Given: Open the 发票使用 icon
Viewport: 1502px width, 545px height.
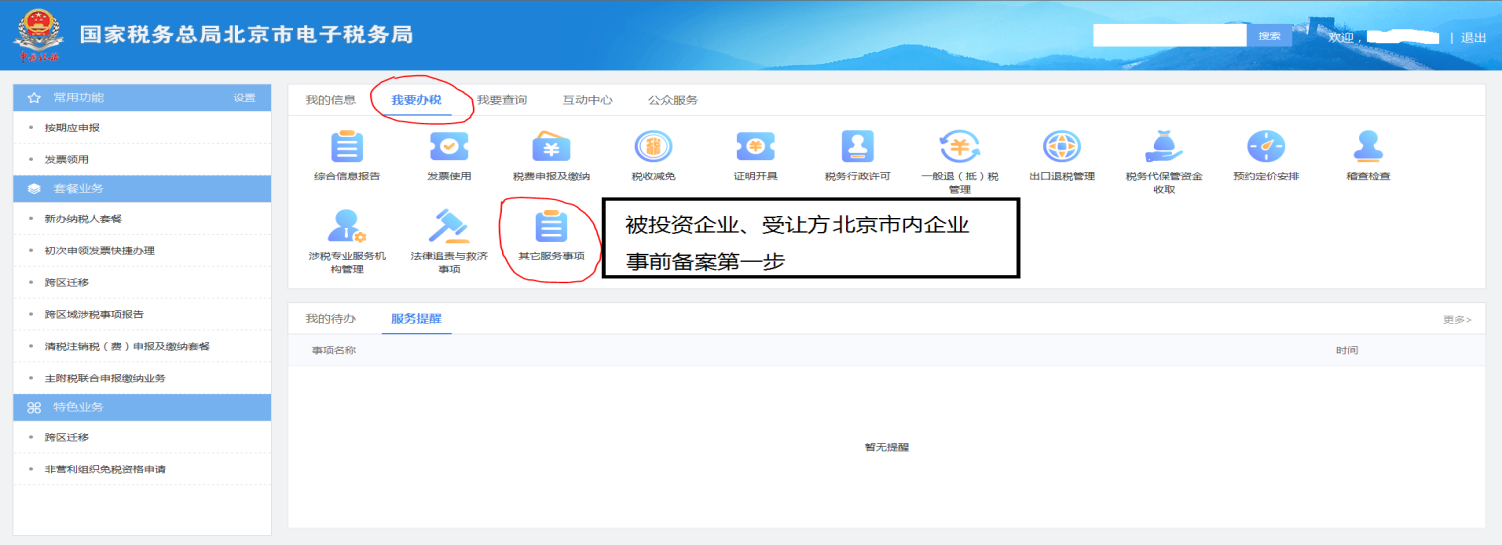Looking at the screenshot, I should (449, 147).
